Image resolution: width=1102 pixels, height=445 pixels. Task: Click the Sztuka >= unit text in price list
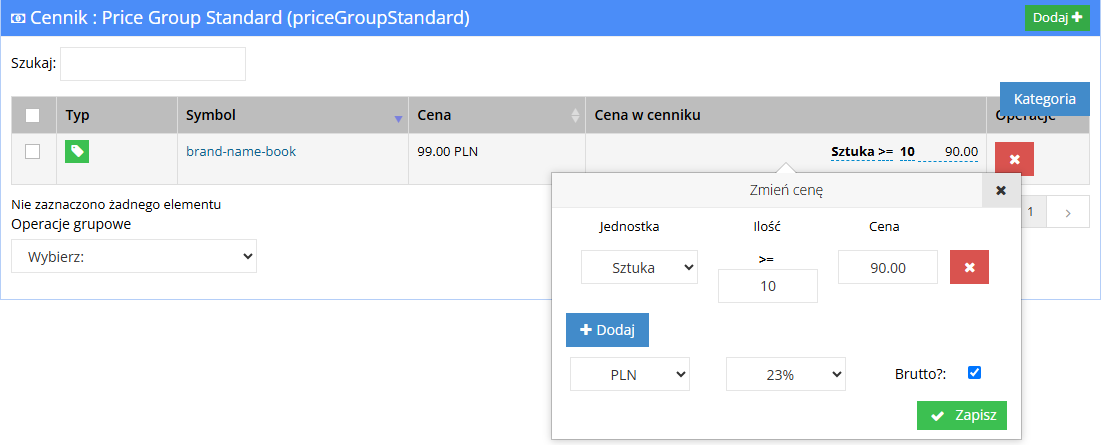(x=862, y=151)
